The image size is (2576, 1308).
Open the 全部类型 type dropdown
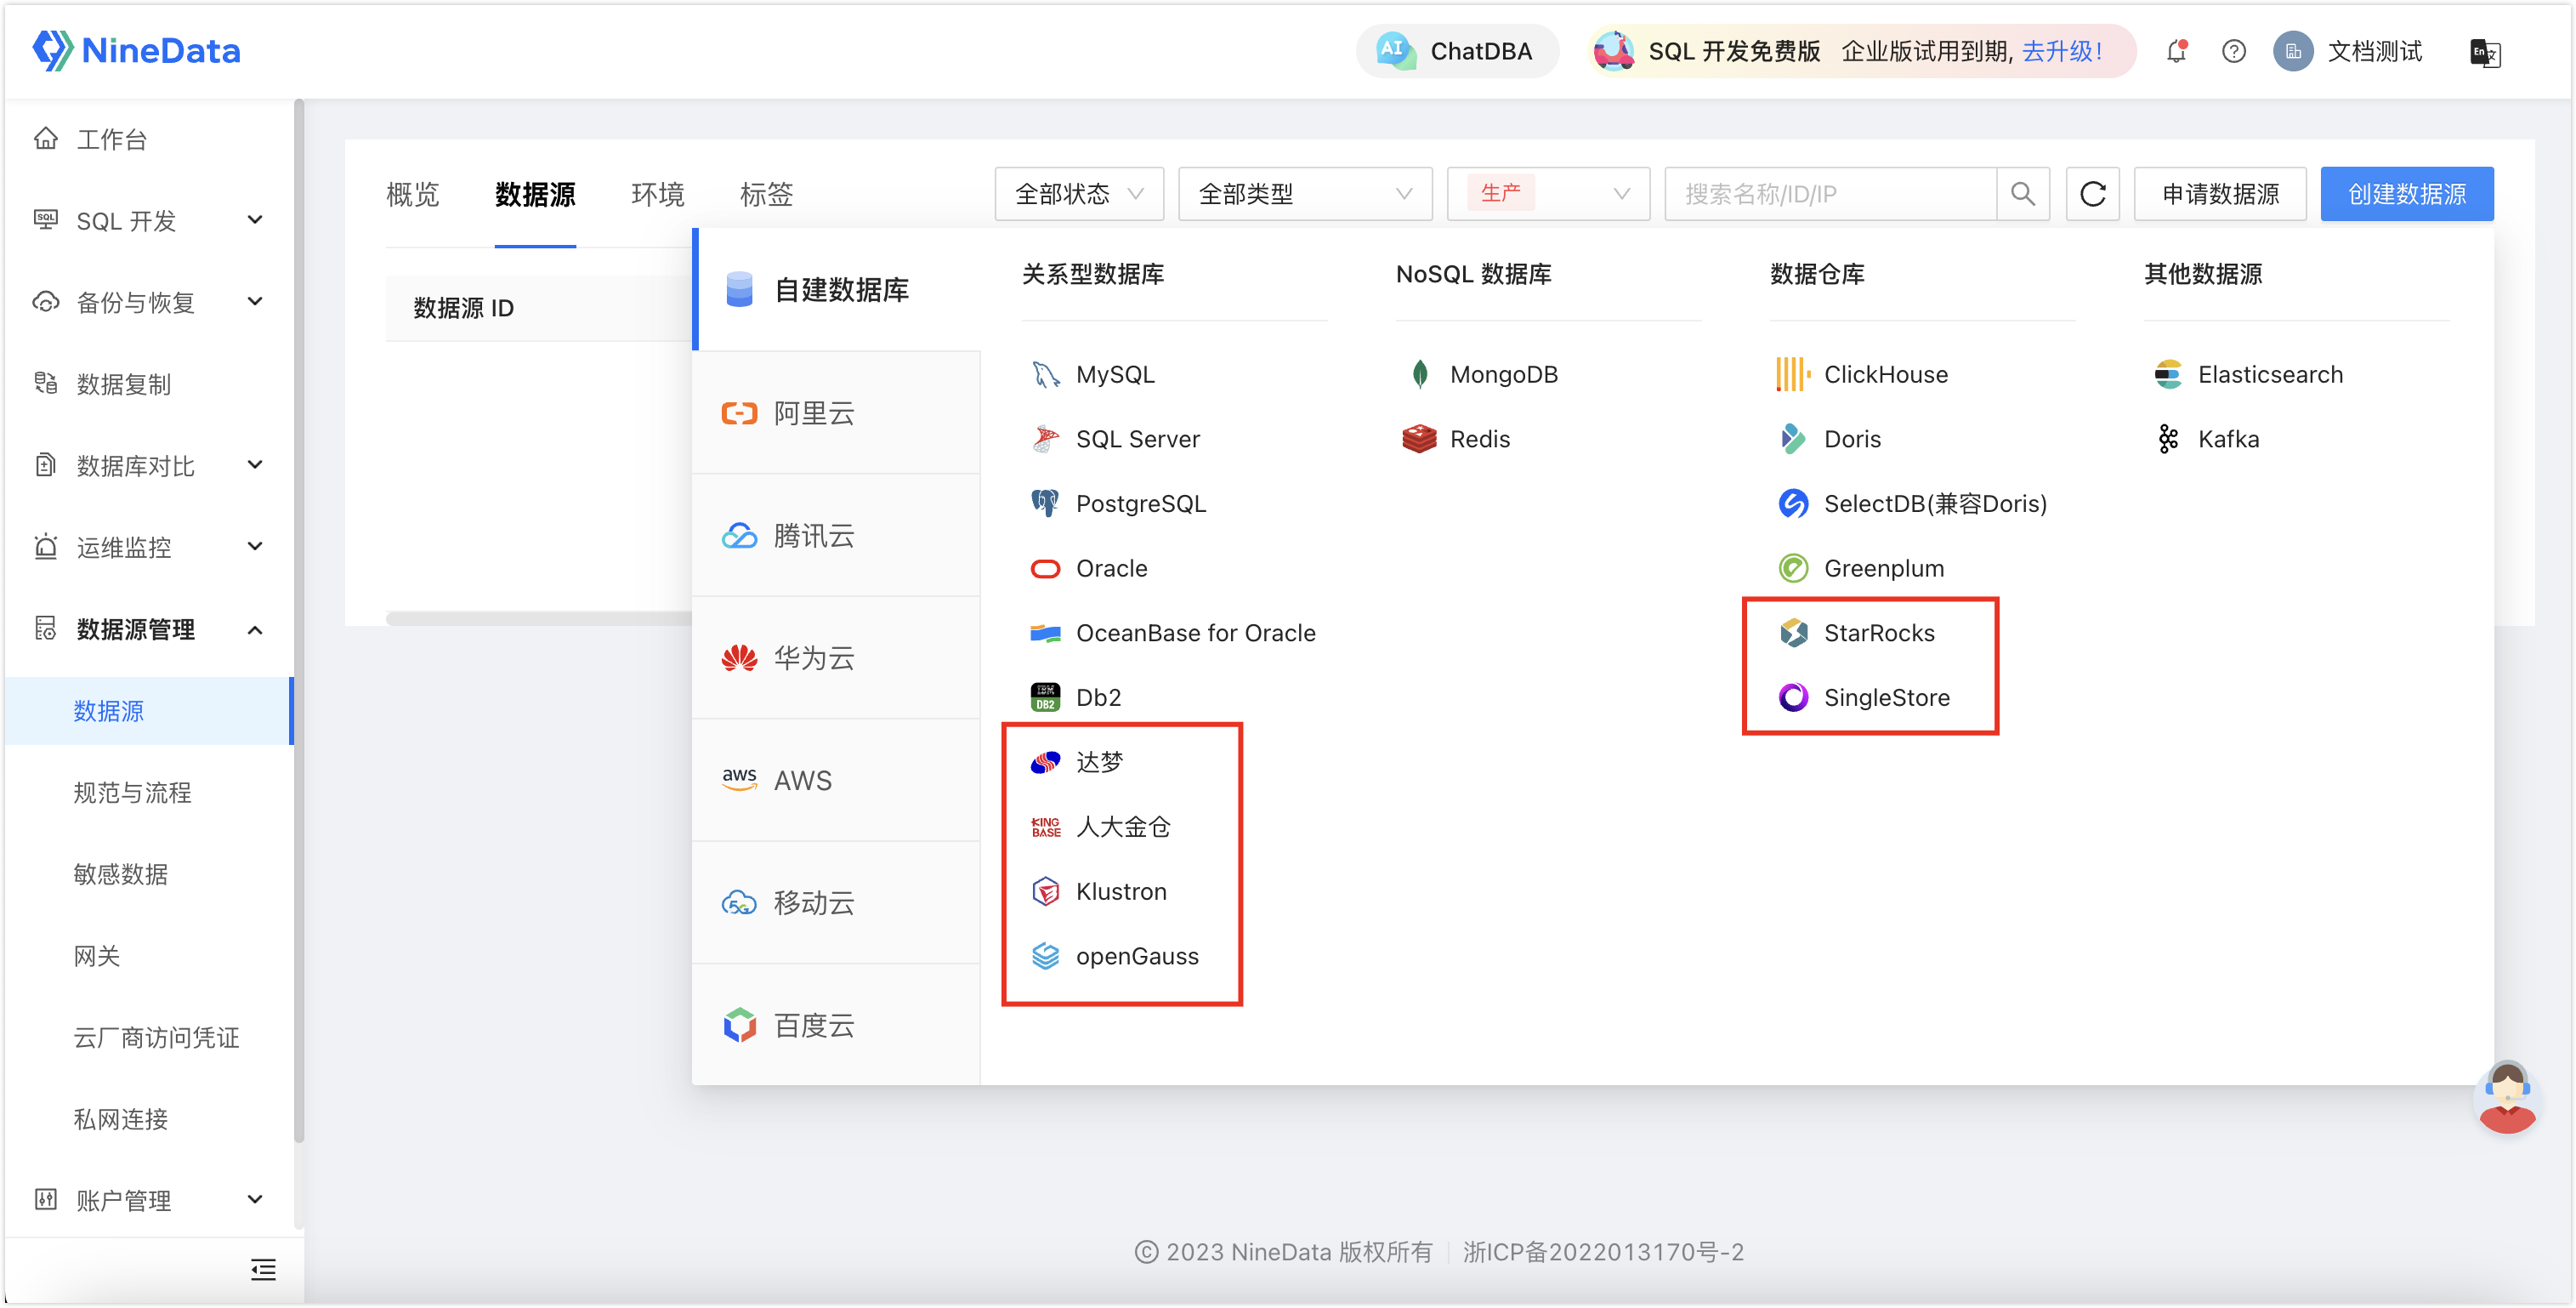(x=1305, y=194)
